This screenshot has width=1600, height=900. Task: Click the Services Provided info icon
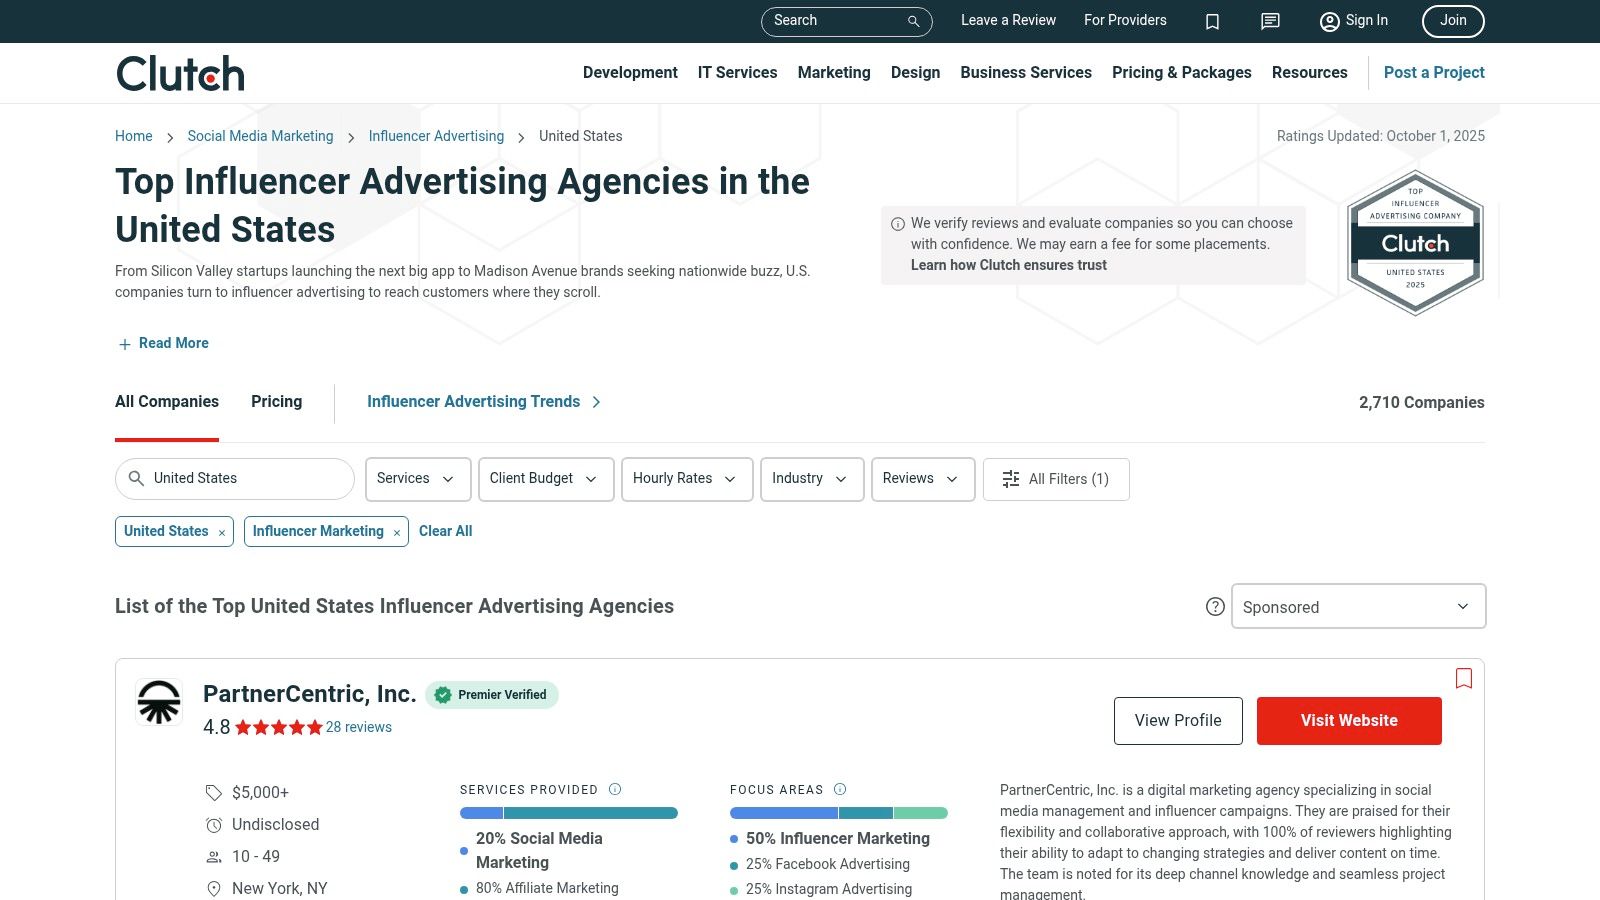[x=615, y=789]
